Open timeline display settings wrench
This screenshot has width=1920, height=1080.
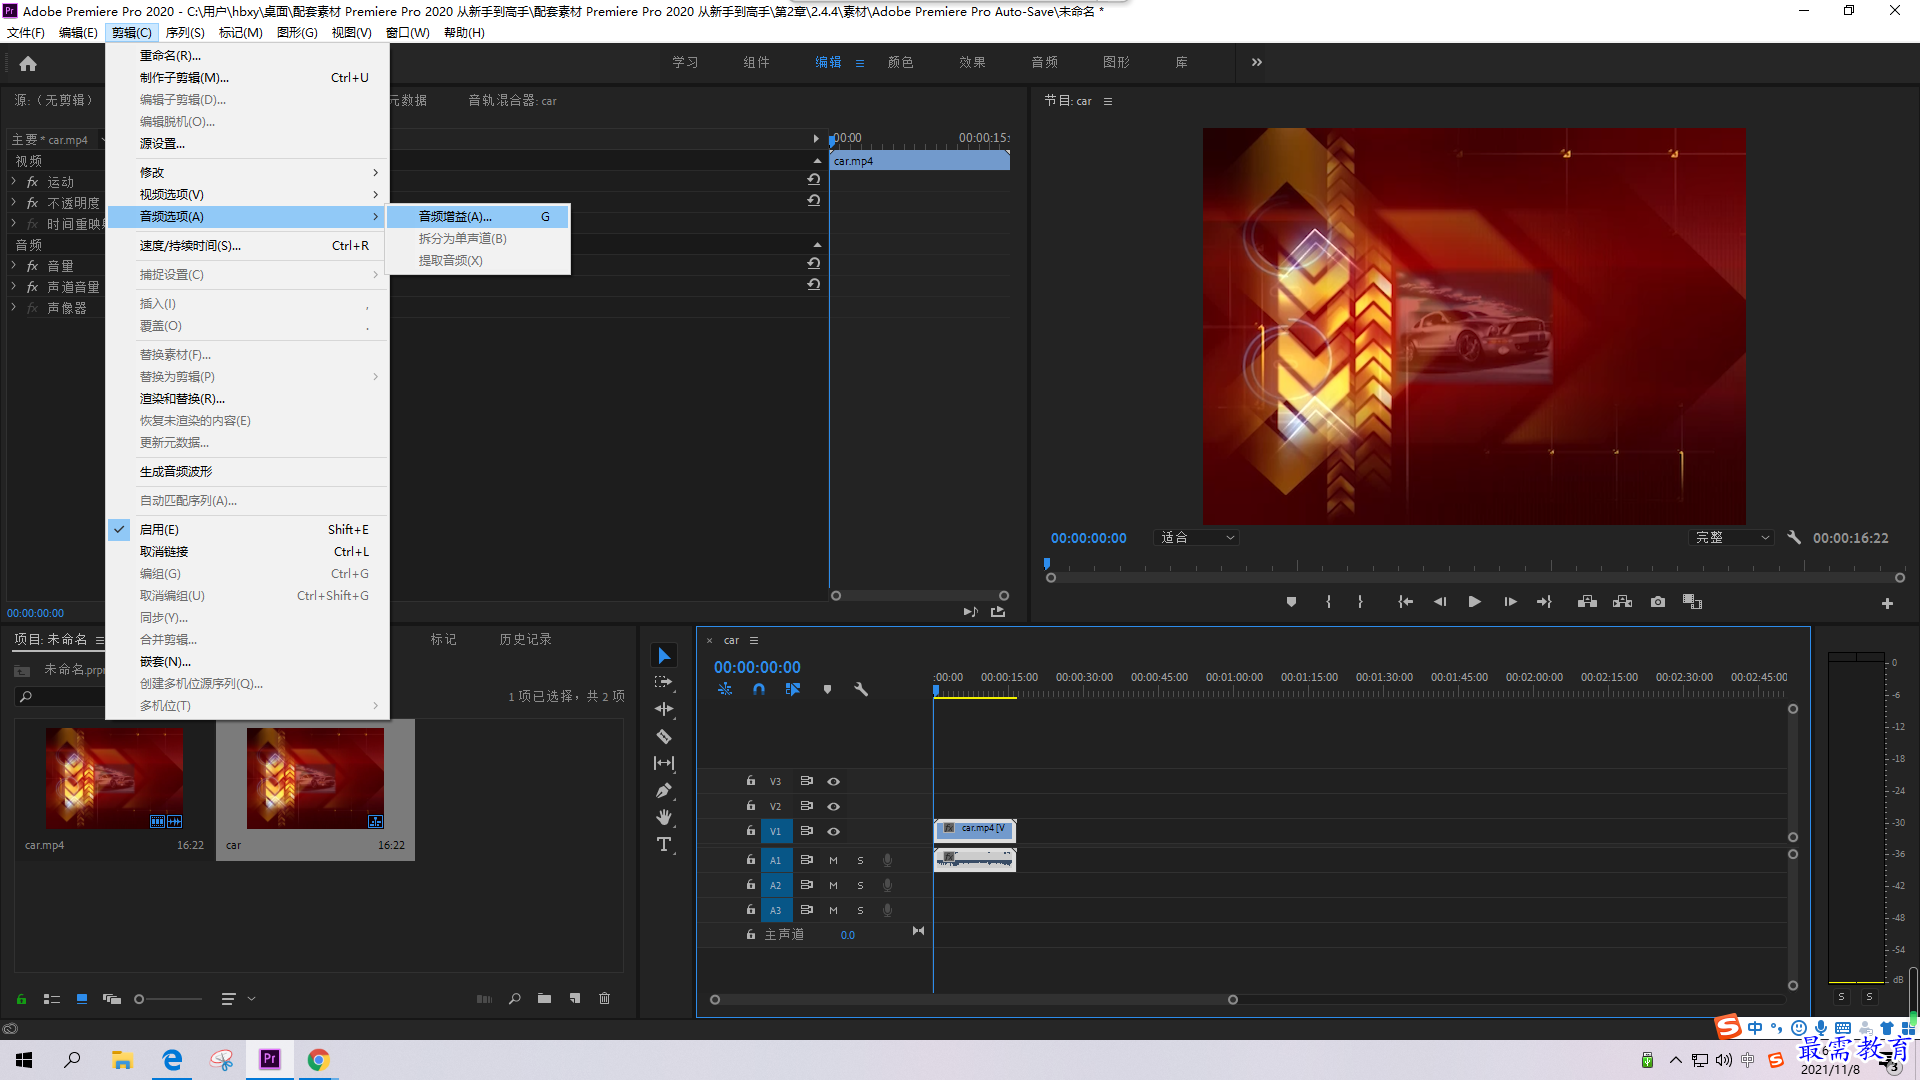coord(861,689)
